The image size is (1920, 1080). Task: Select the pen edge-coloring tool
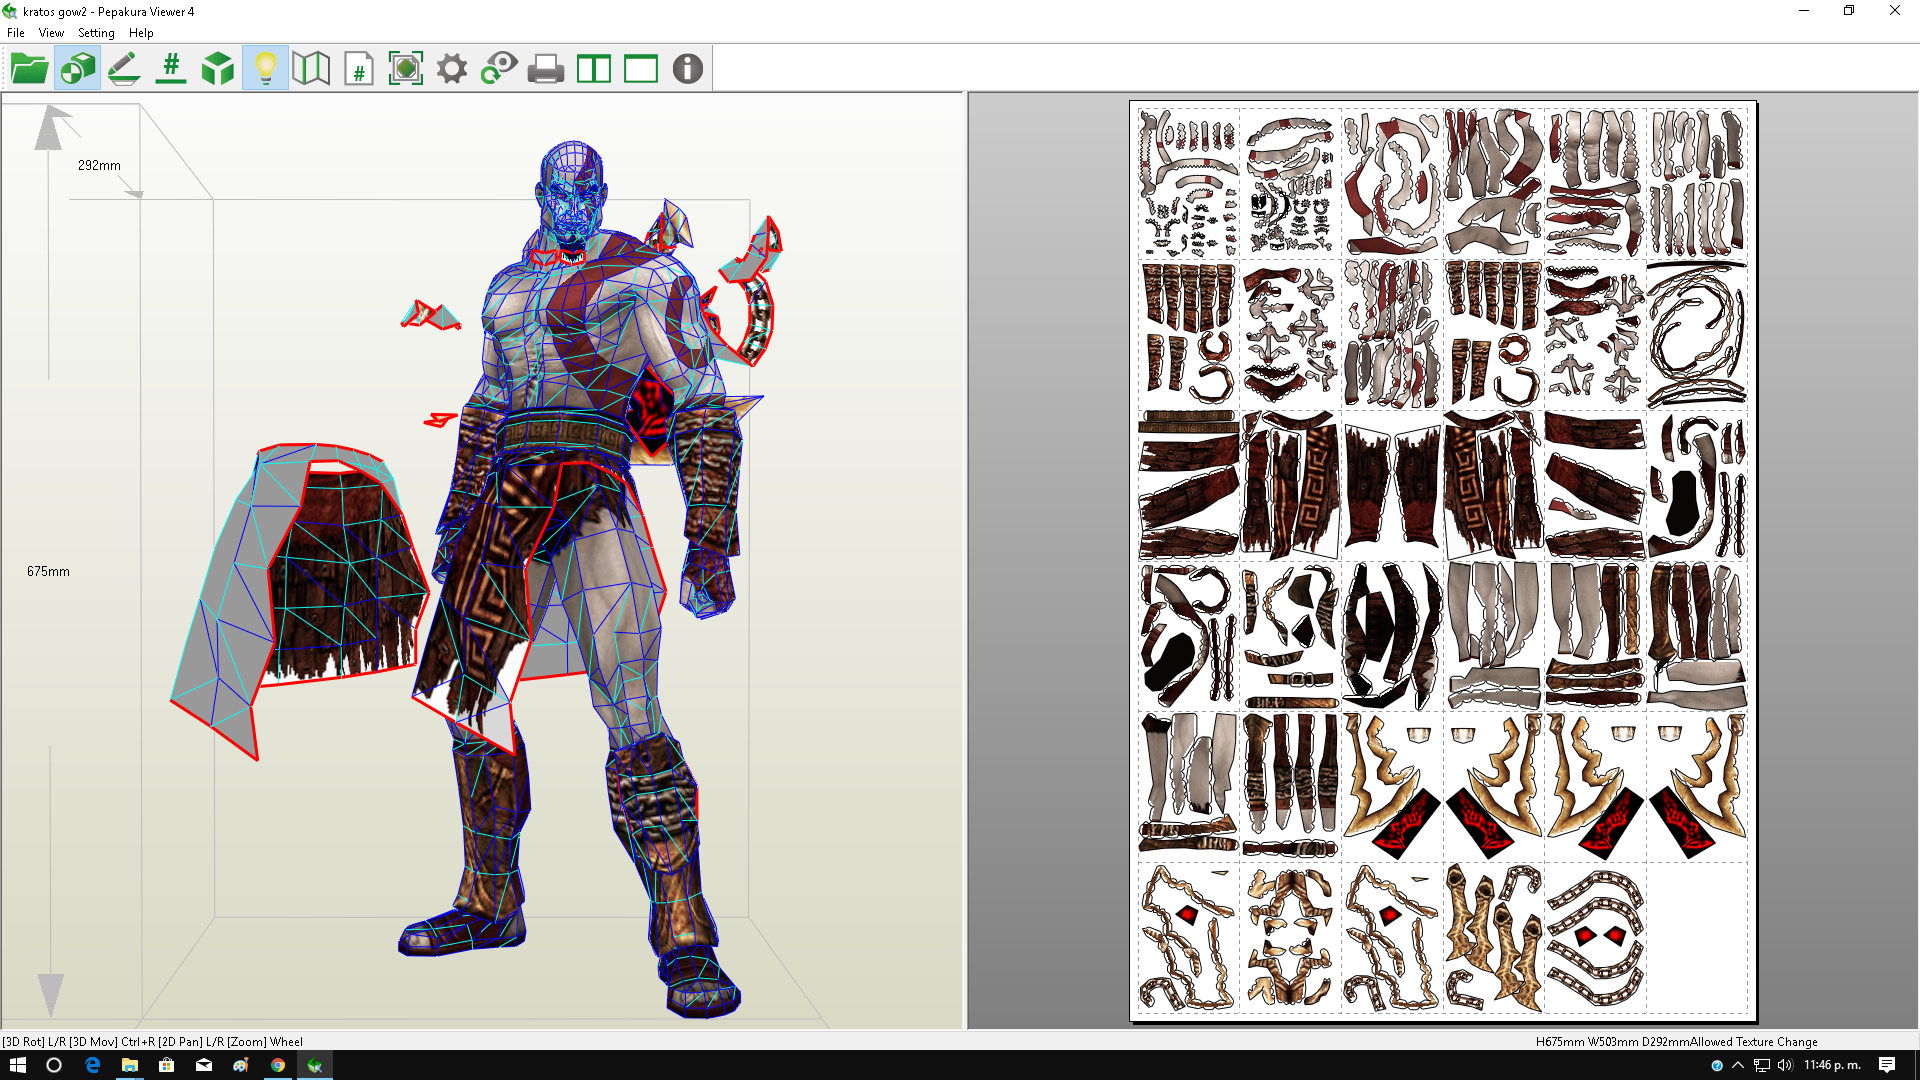coord(124,68)
